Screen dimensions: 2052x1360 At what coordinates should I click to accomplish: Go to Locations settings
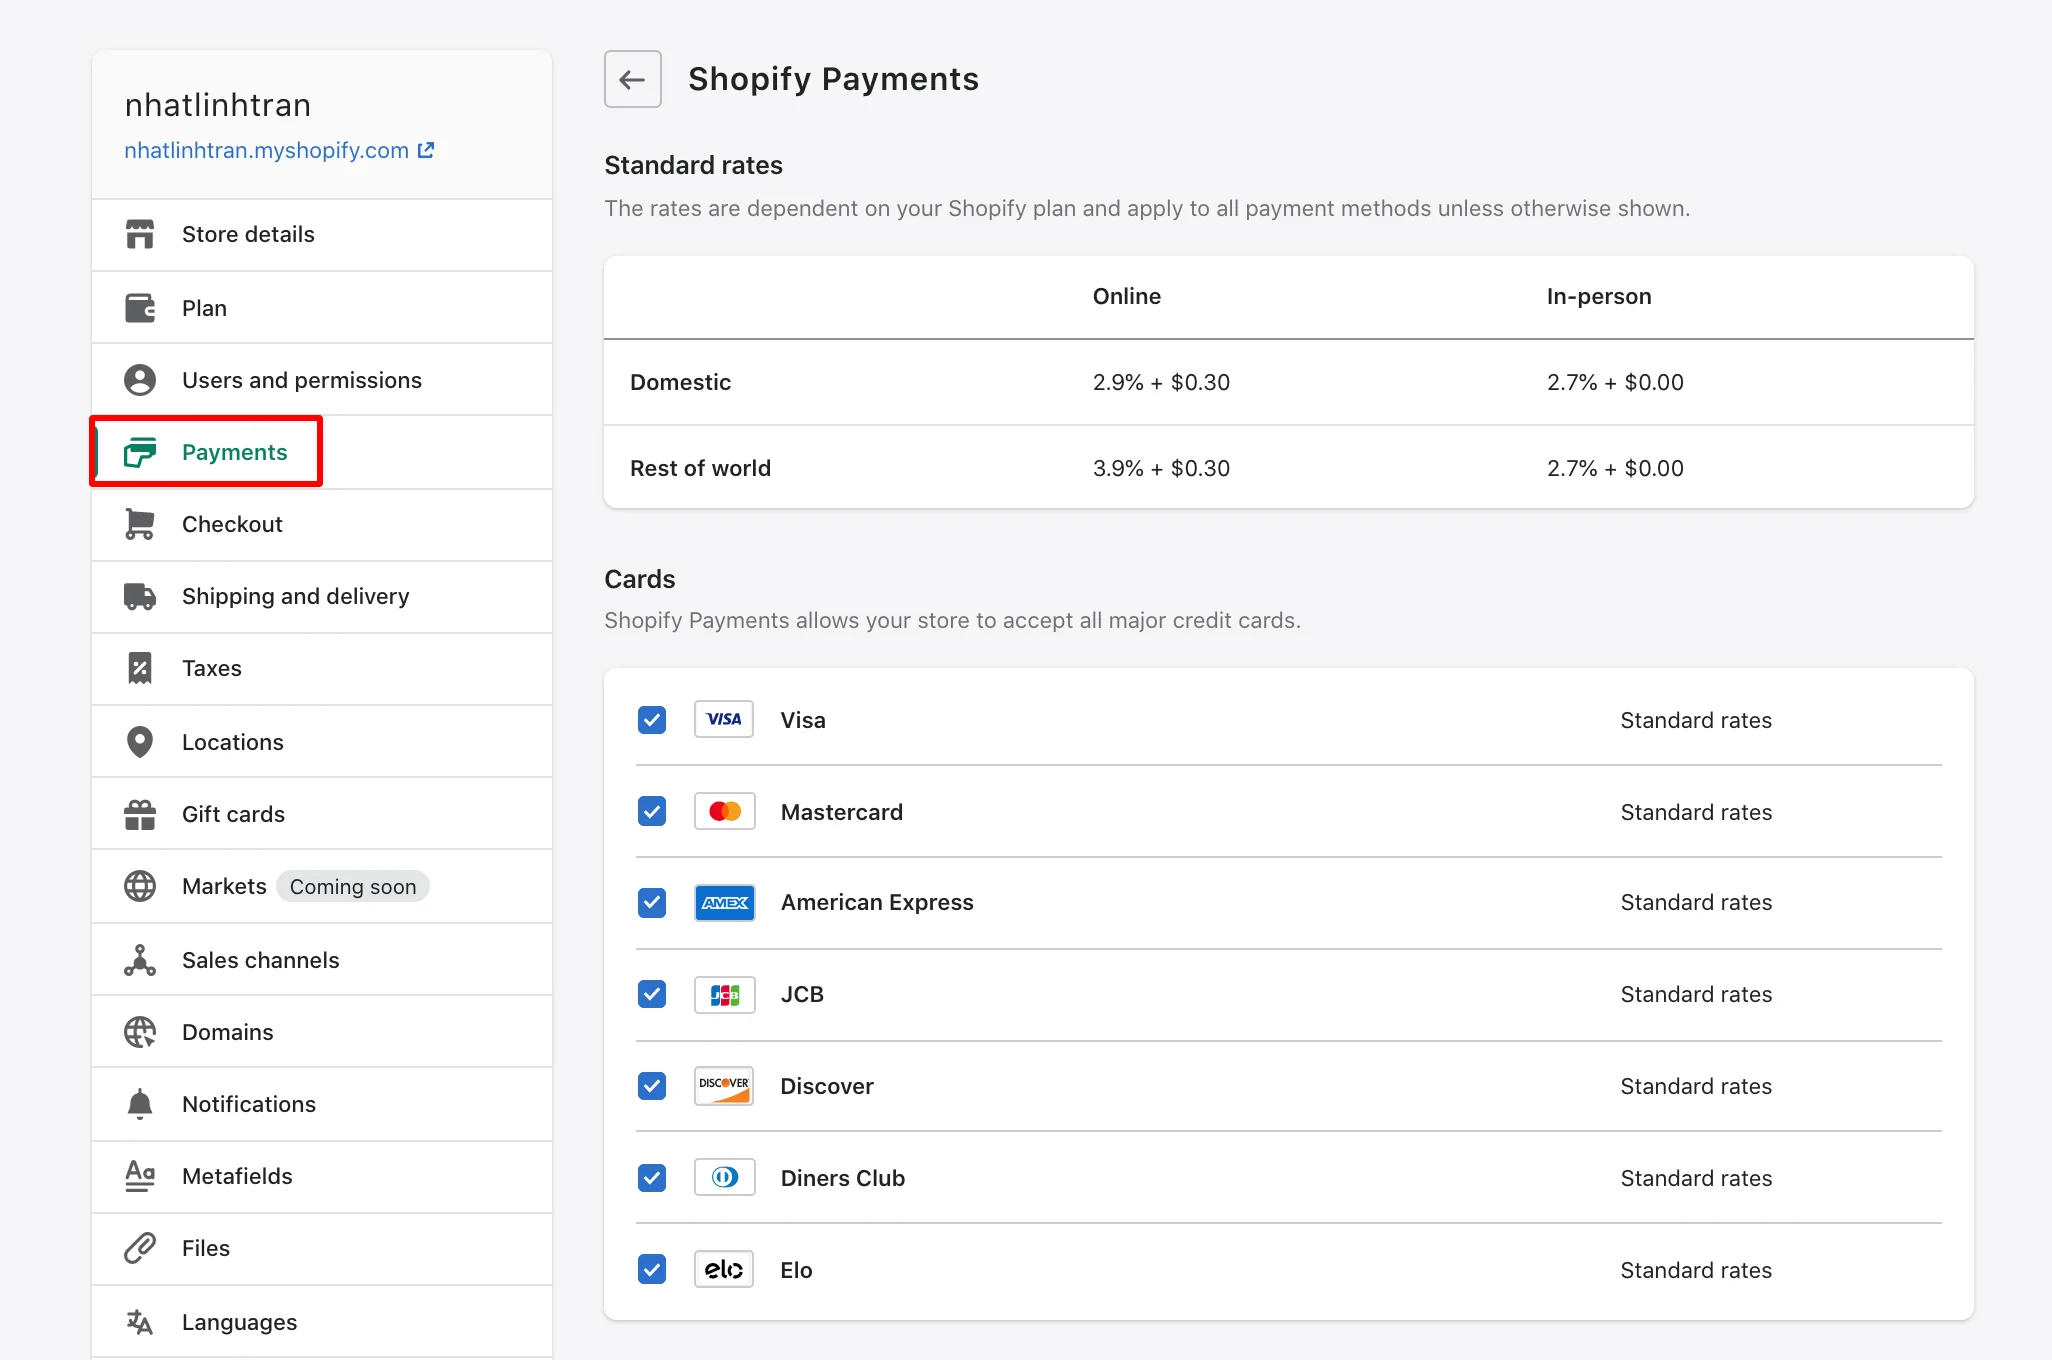(322, 742)
